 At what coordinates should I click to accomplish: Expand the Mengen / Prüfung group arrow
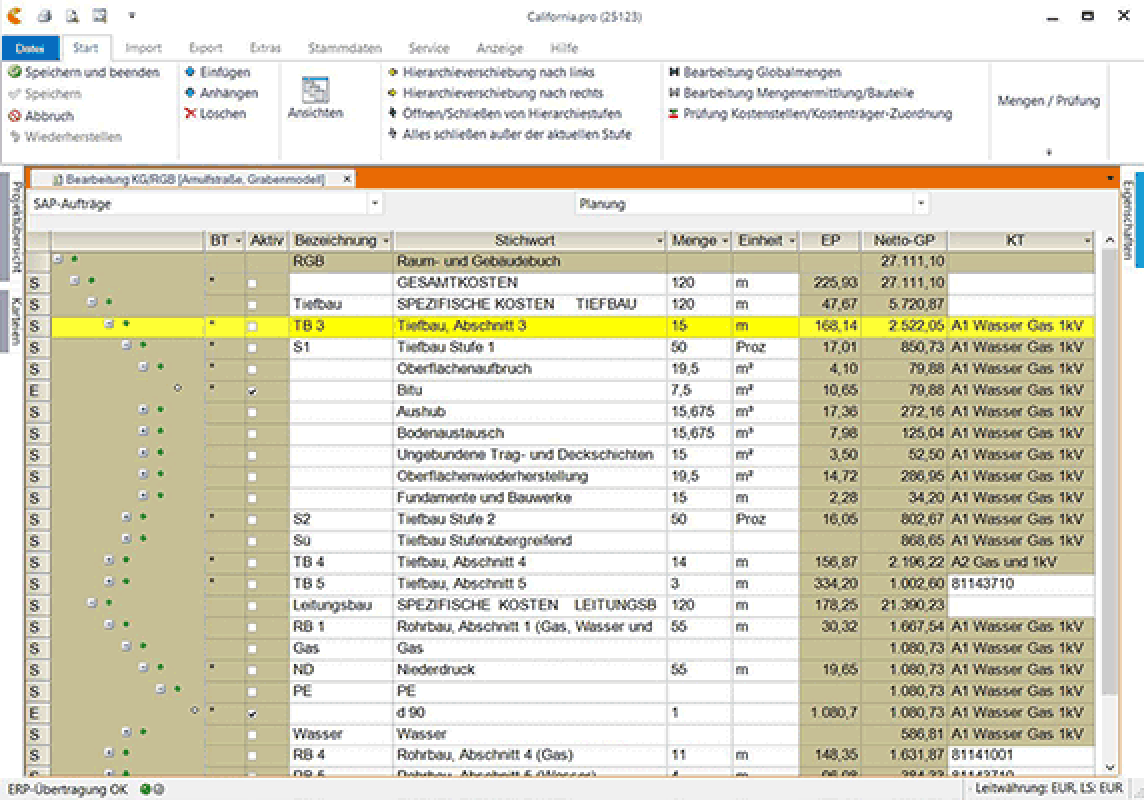(1049, 152)
